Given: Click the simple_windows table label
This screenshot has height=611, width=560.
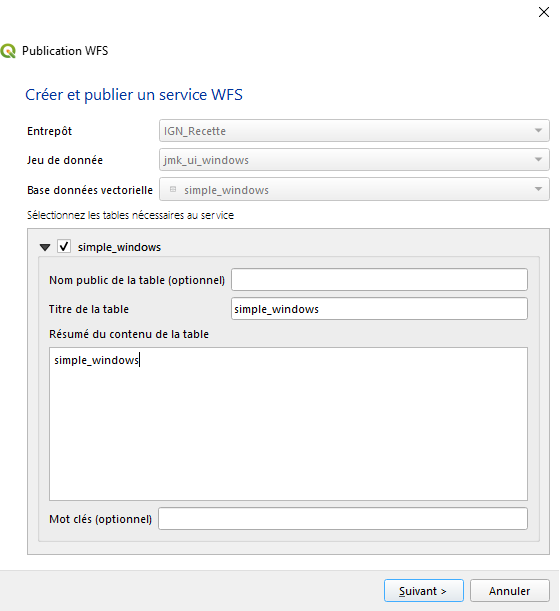Looking at the screenshot, I should [x=119, y=247].
